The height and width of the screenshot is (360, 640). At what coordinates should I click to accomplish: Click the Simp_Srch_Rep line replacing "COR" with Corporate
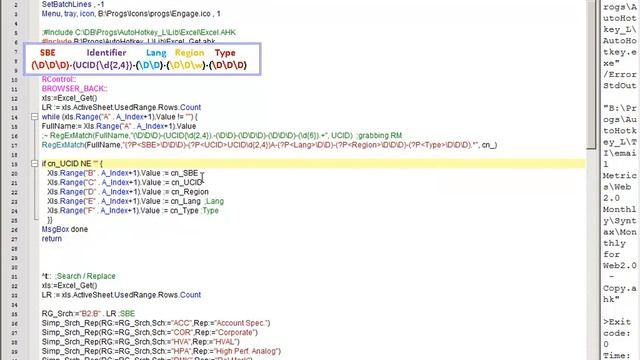tap(150, 333)
